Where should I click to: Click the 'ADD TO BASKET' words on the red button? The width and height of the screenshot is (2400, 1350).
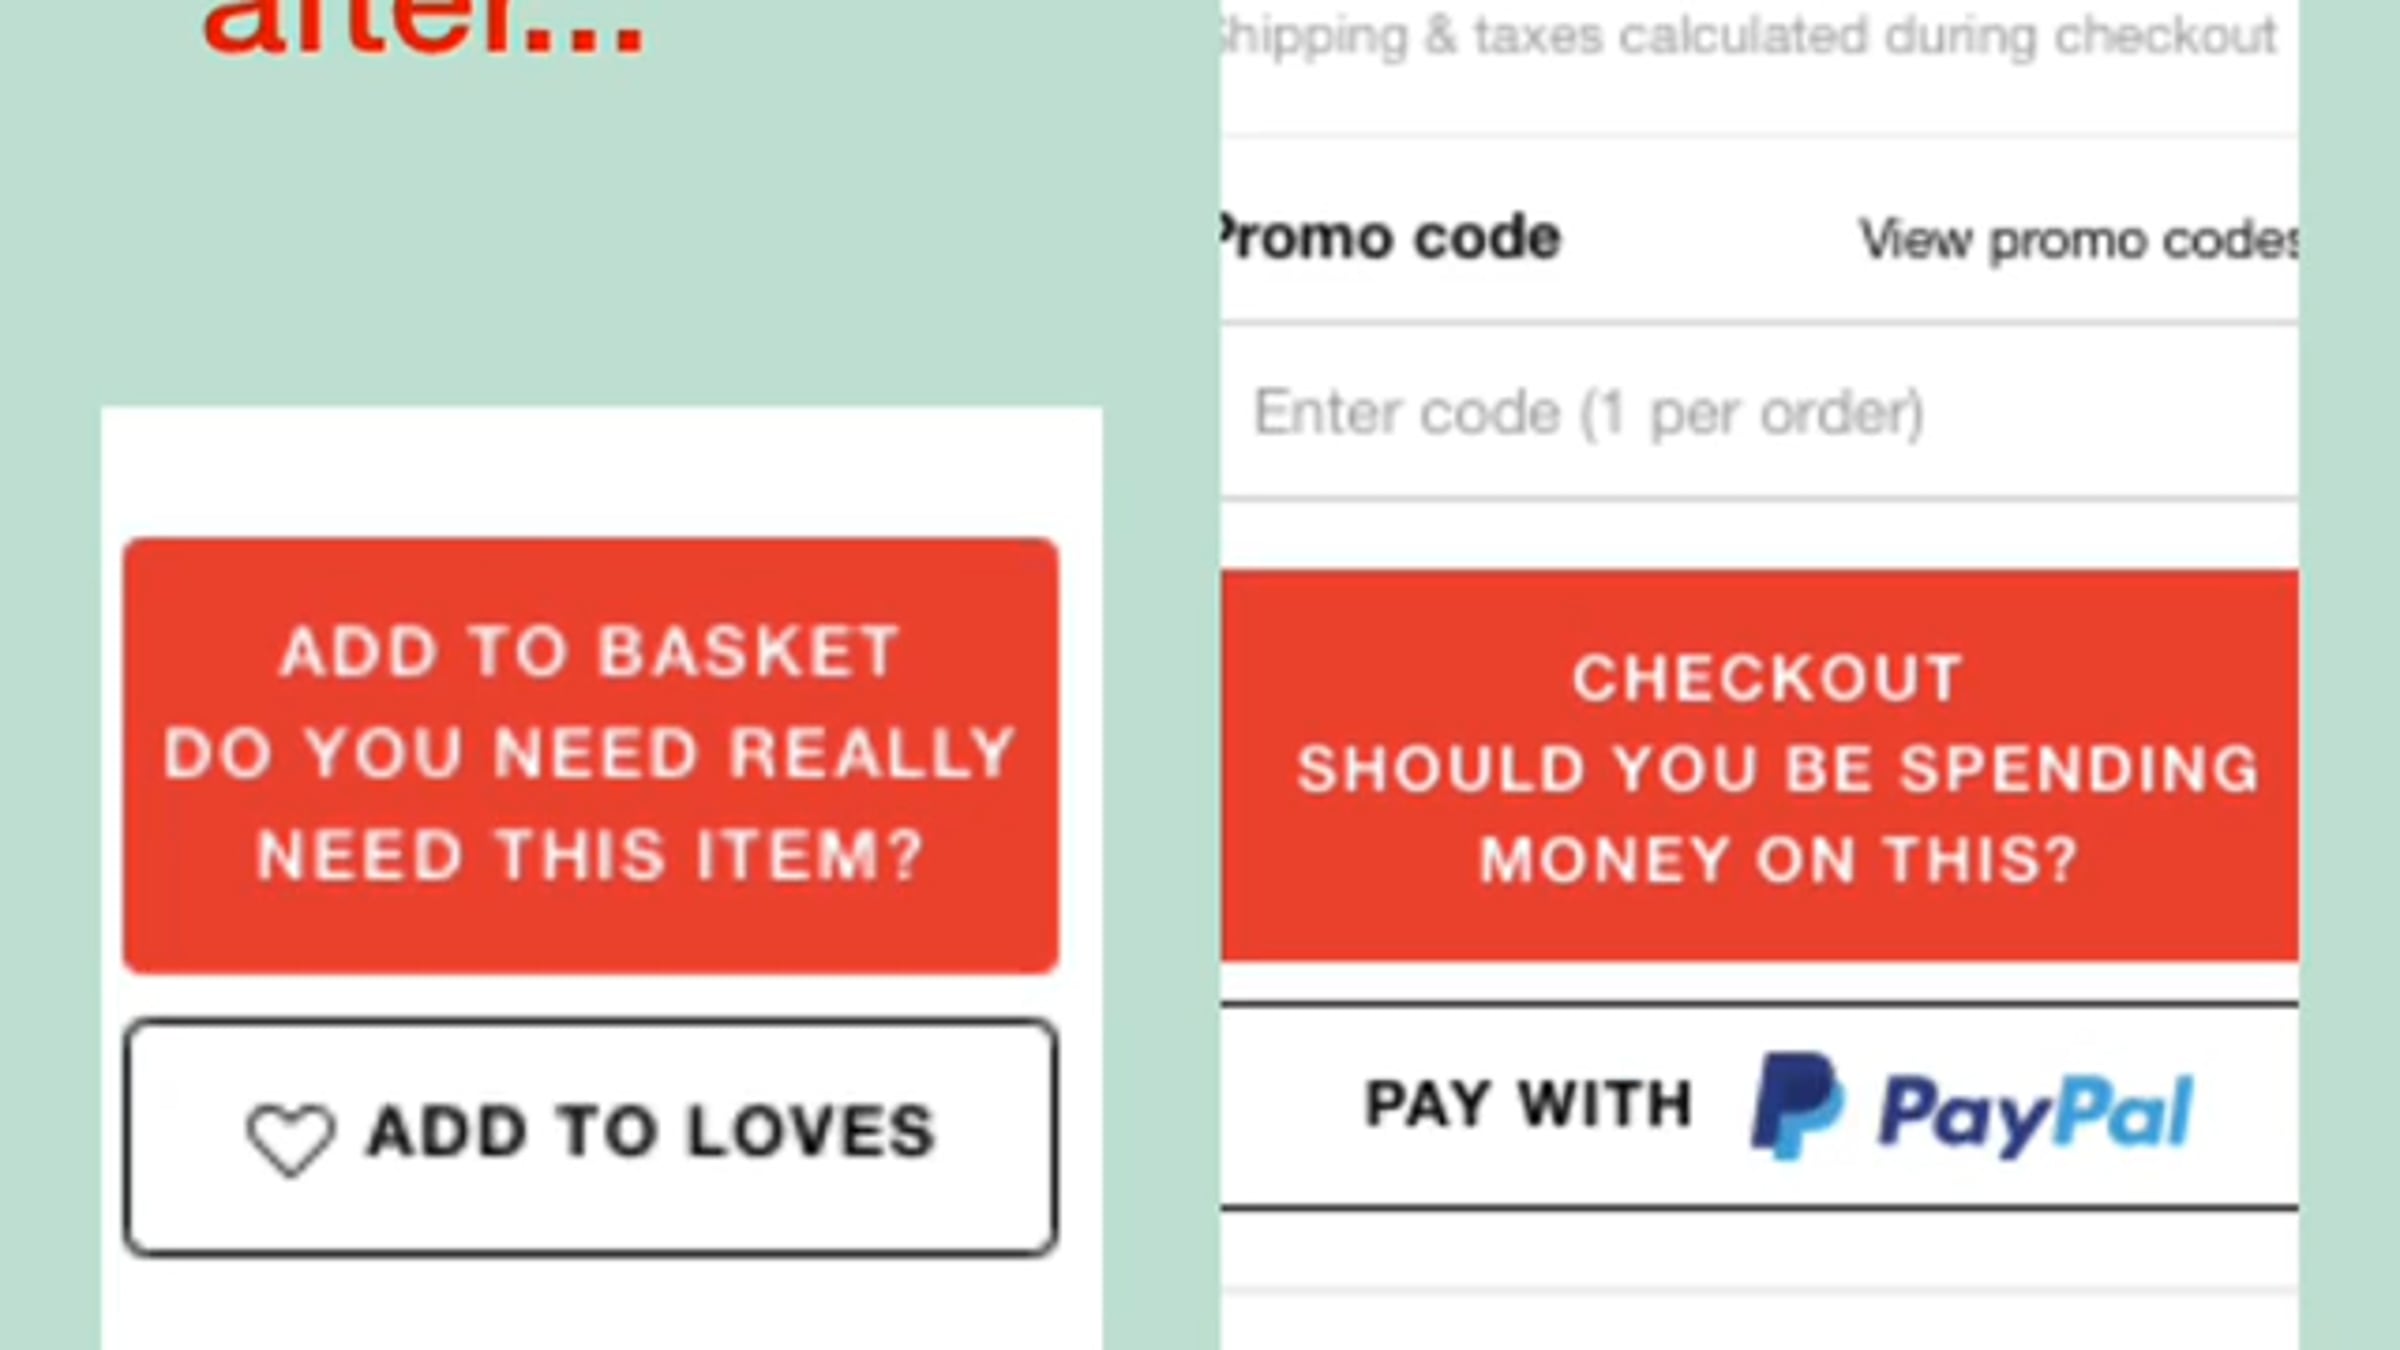point(590,652)
